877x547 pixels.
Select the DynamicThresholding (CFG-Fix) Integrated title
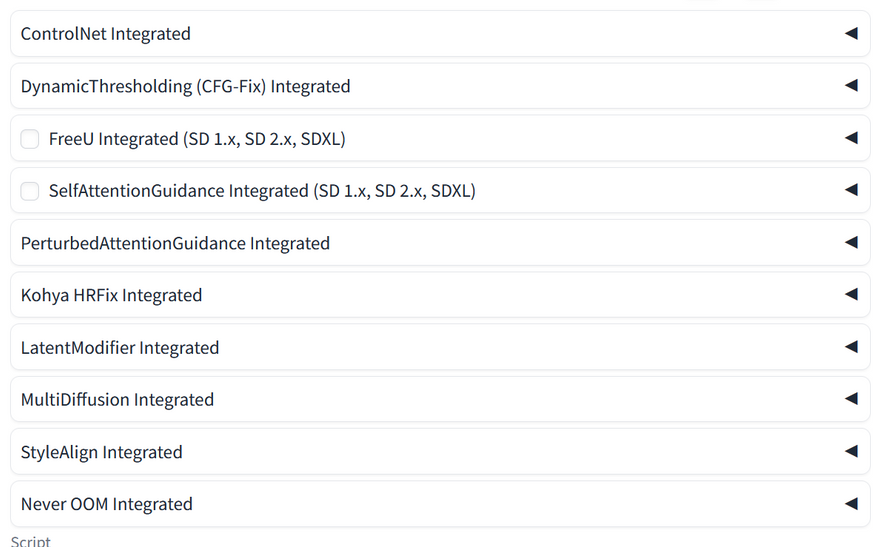point(185,87)
